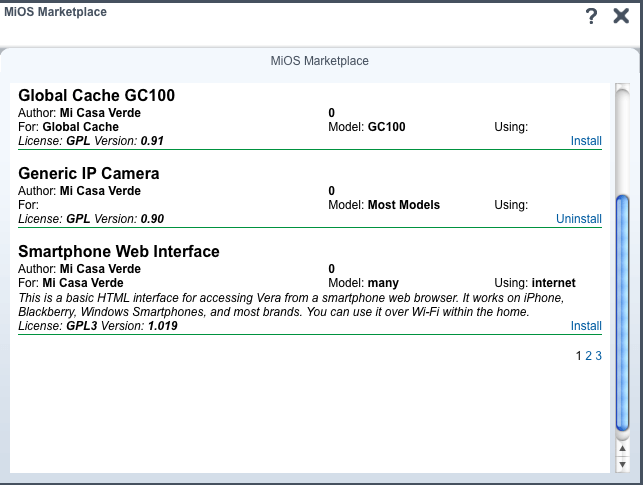Go to page 3 of plugins
This screenshot has width=643, height=485.
(598, 355)
